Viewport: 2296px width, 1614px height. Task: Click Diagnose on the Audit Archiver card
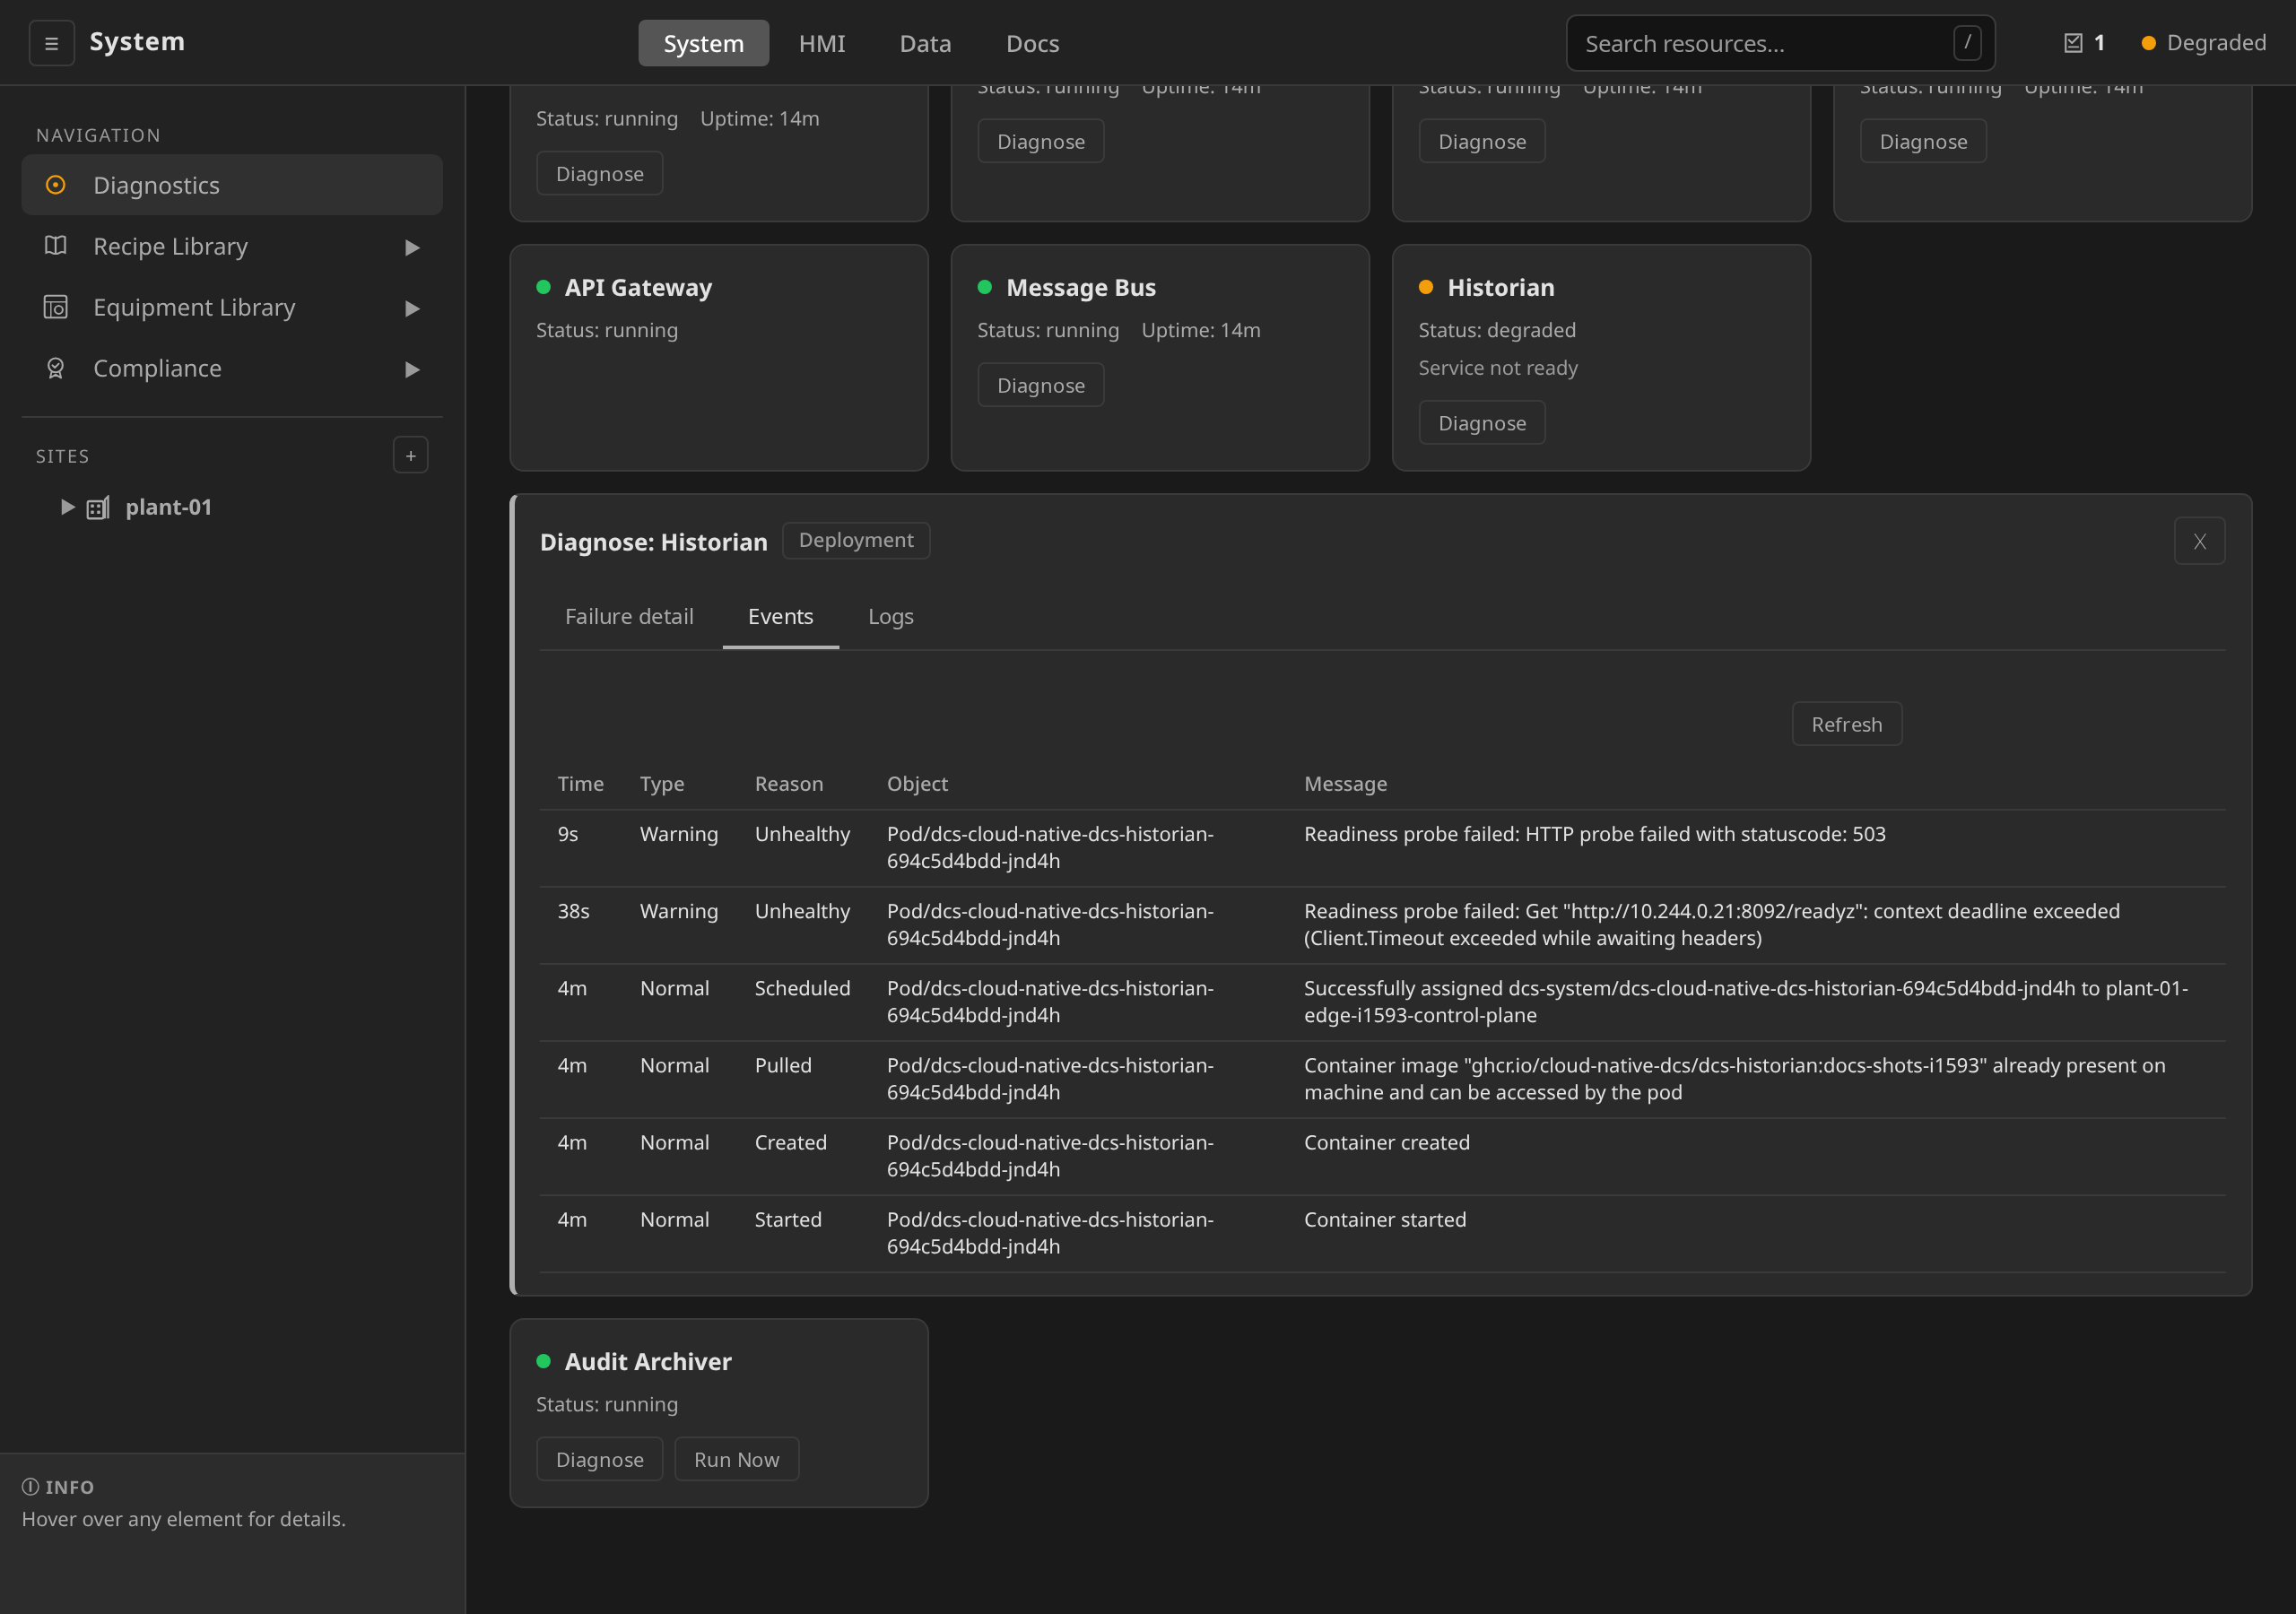pos(599,1459)
